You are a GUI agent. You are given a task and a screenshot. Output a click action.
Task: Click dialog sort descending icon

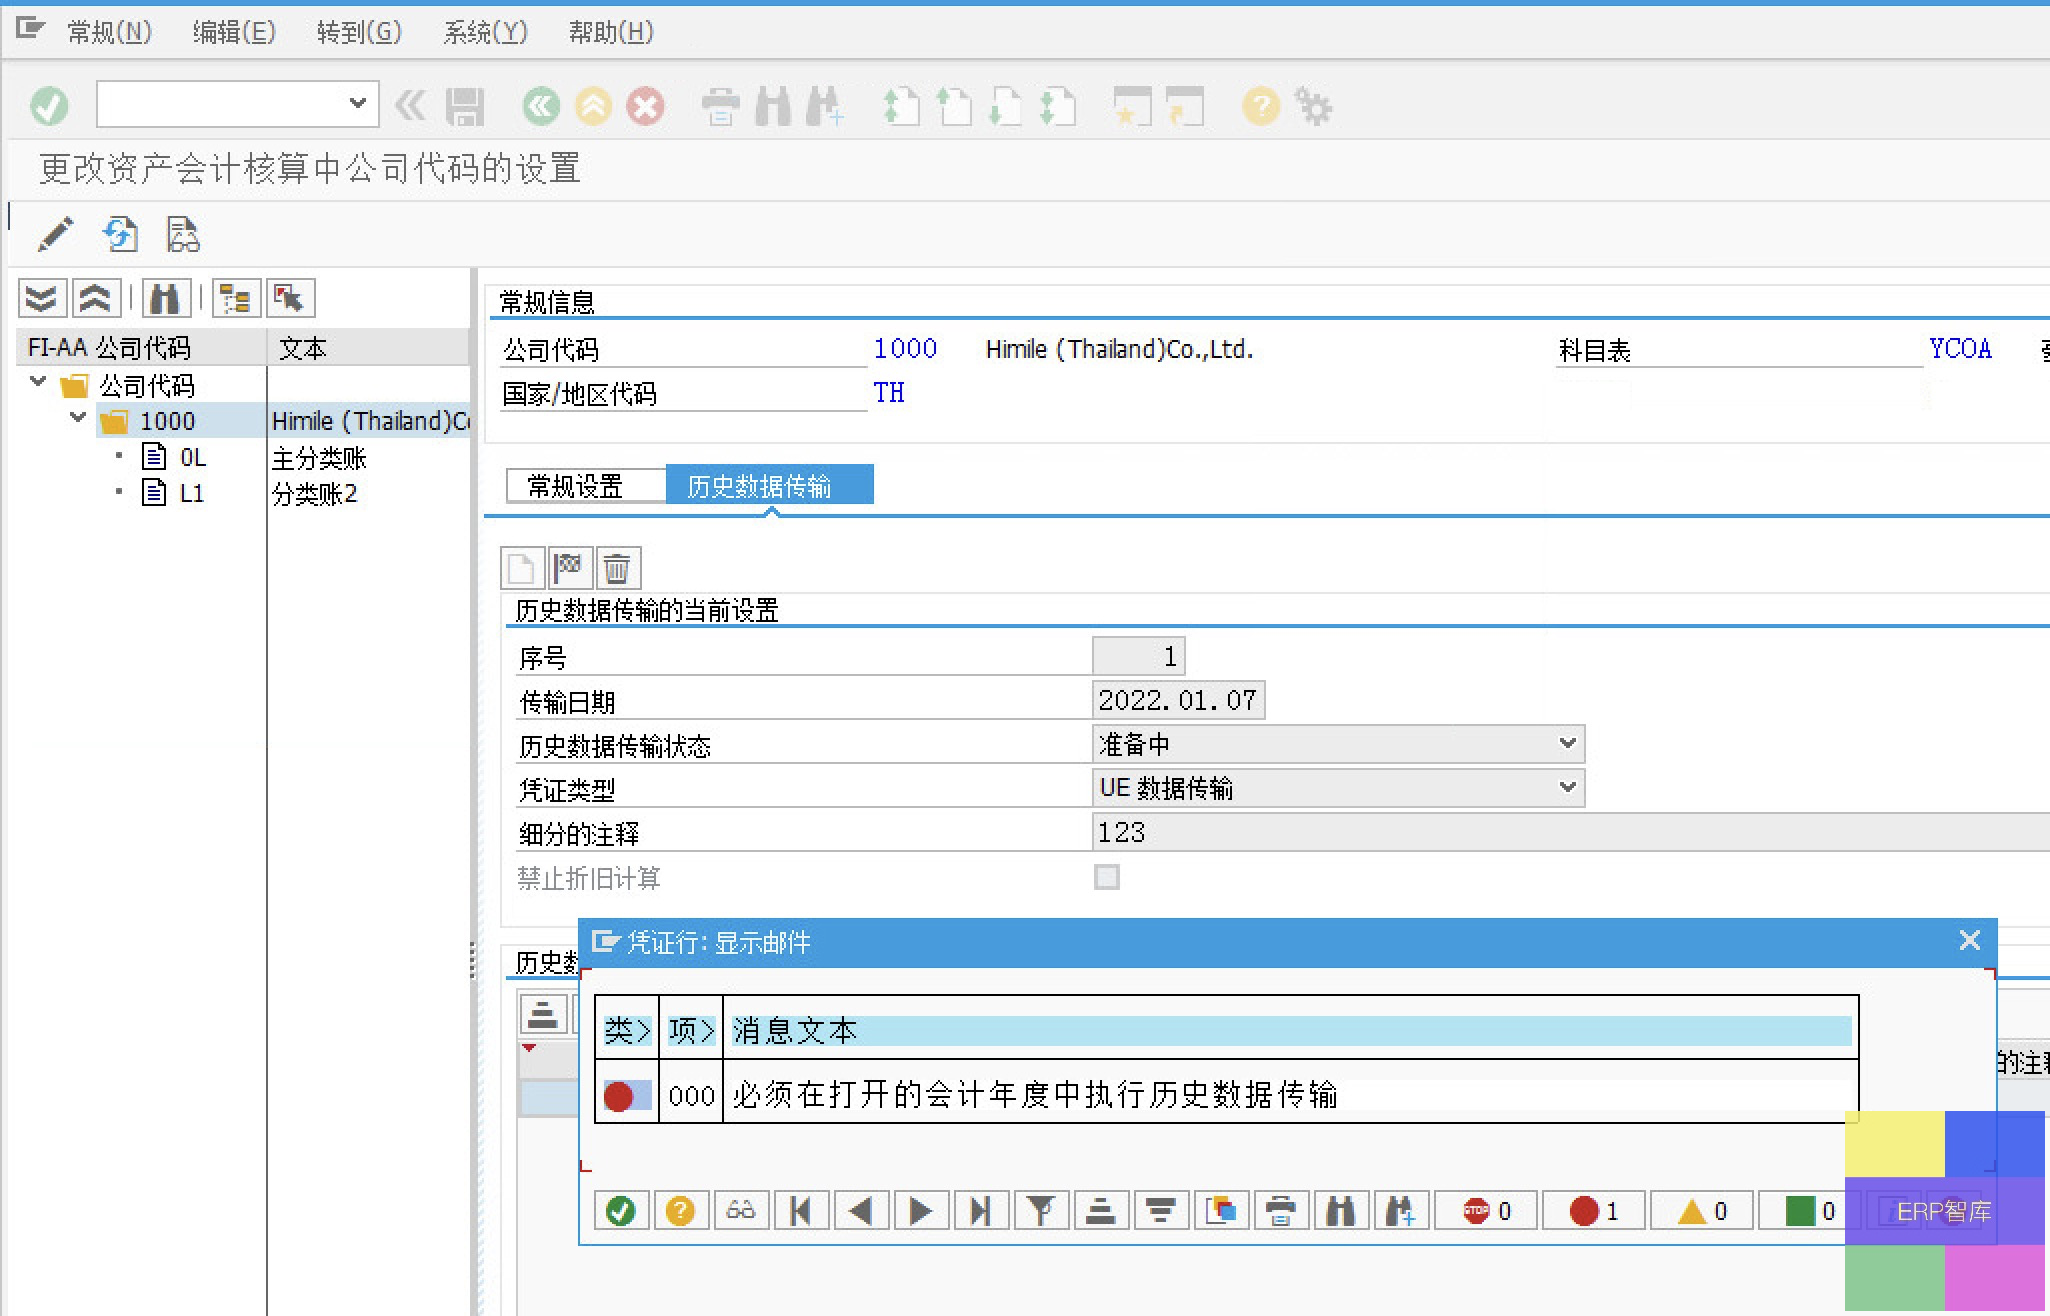click(1161, 1211)
